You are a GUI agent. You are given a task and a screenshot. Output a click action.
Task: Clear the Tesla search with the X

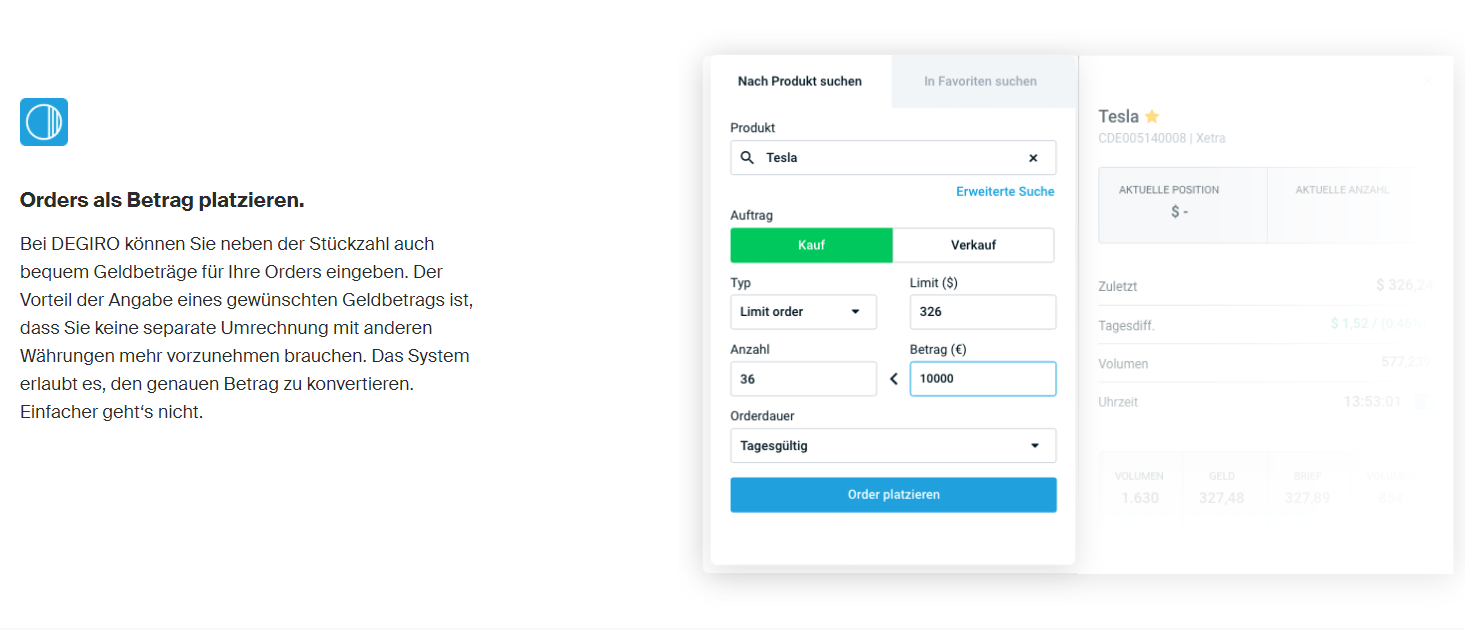pyautogui.click(x=1033, y=158)
